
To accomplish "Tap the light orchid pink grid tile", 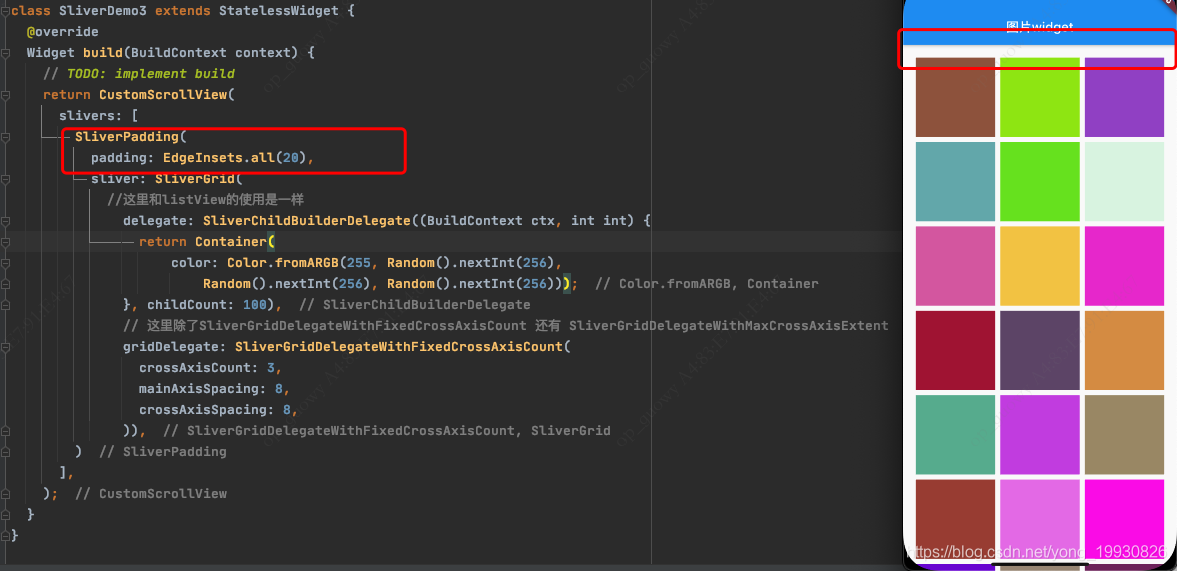I will tap(1040, 519).
